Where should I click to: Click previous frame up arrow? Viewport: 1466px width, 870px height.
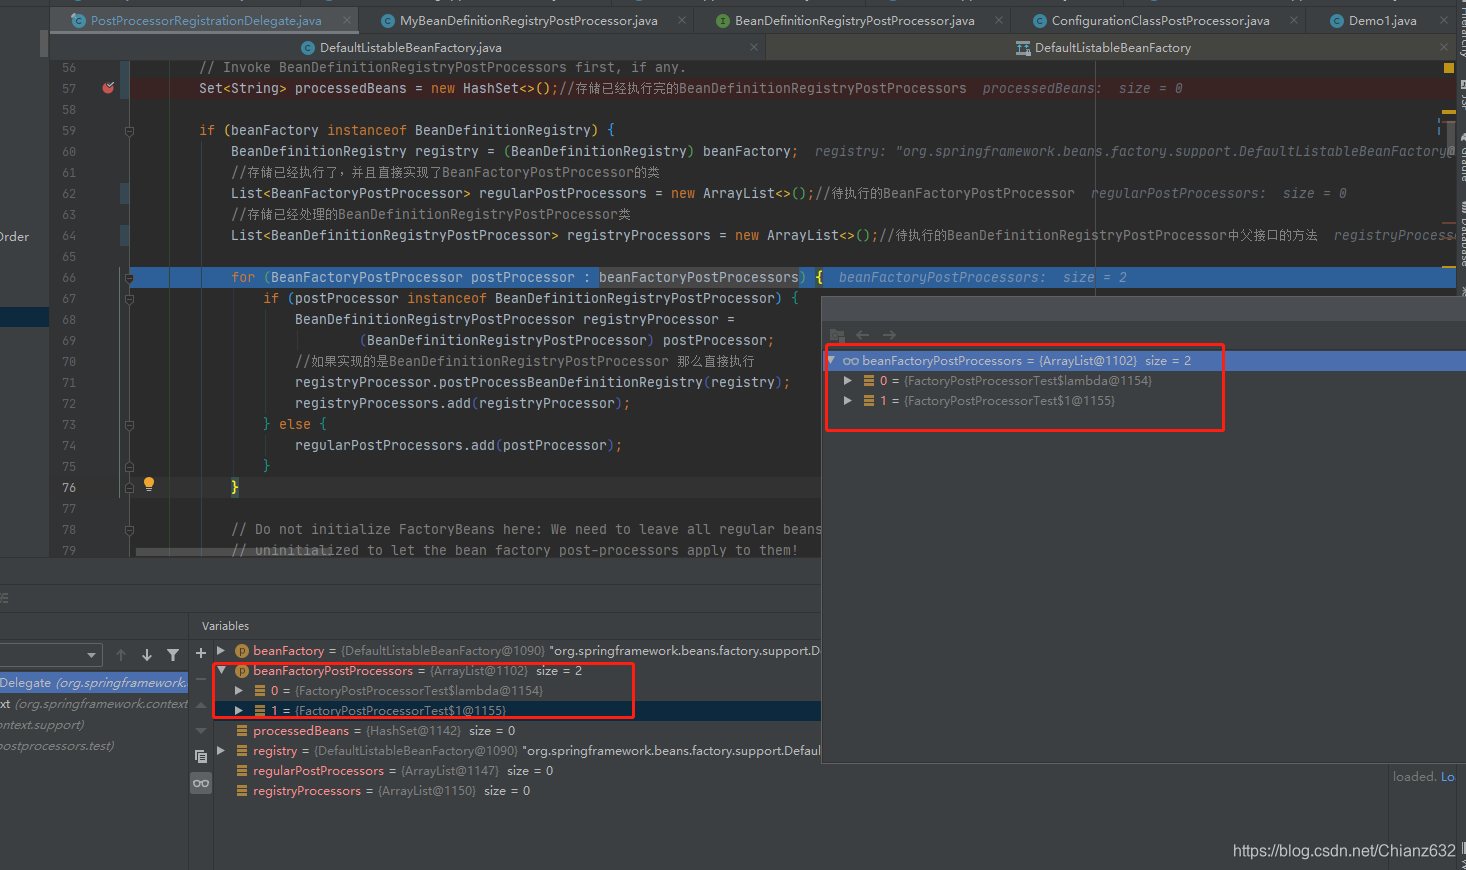pyautogui.click(x=121, y=655)
